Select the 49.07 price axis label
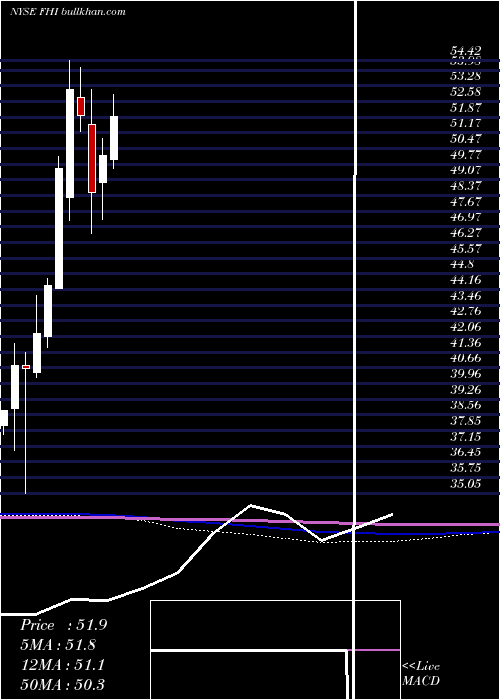 tap(466, 170)
